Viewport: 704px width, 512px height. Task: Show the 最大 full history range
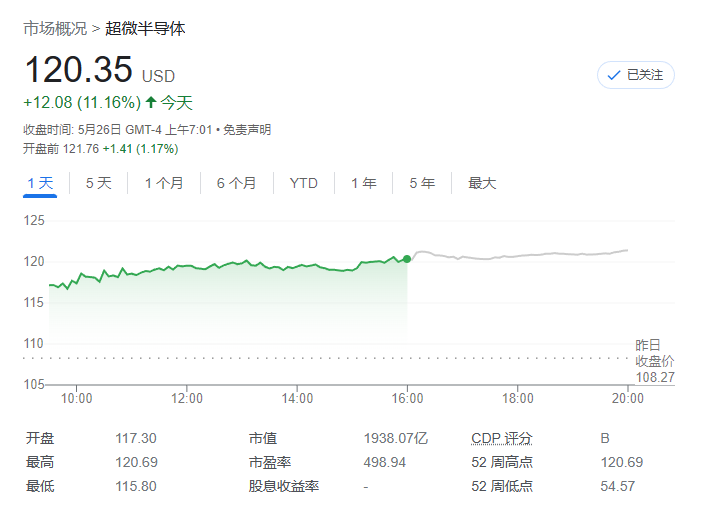(482, 183)
